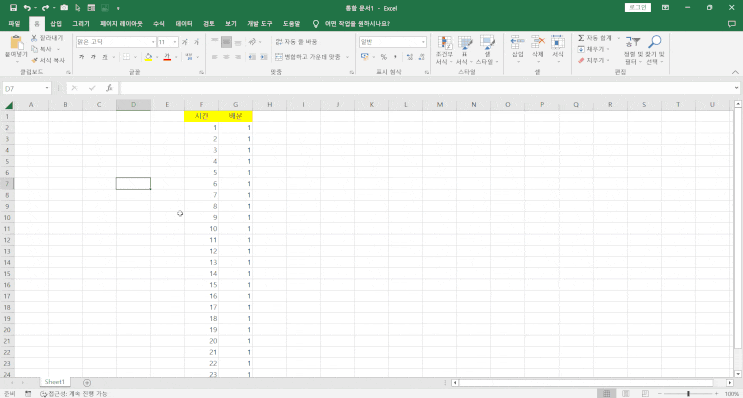Image resolution: width=743 pixels, height=398 pixels.
Task: Toggle Align Right
Action: click(x=238, y=57)
